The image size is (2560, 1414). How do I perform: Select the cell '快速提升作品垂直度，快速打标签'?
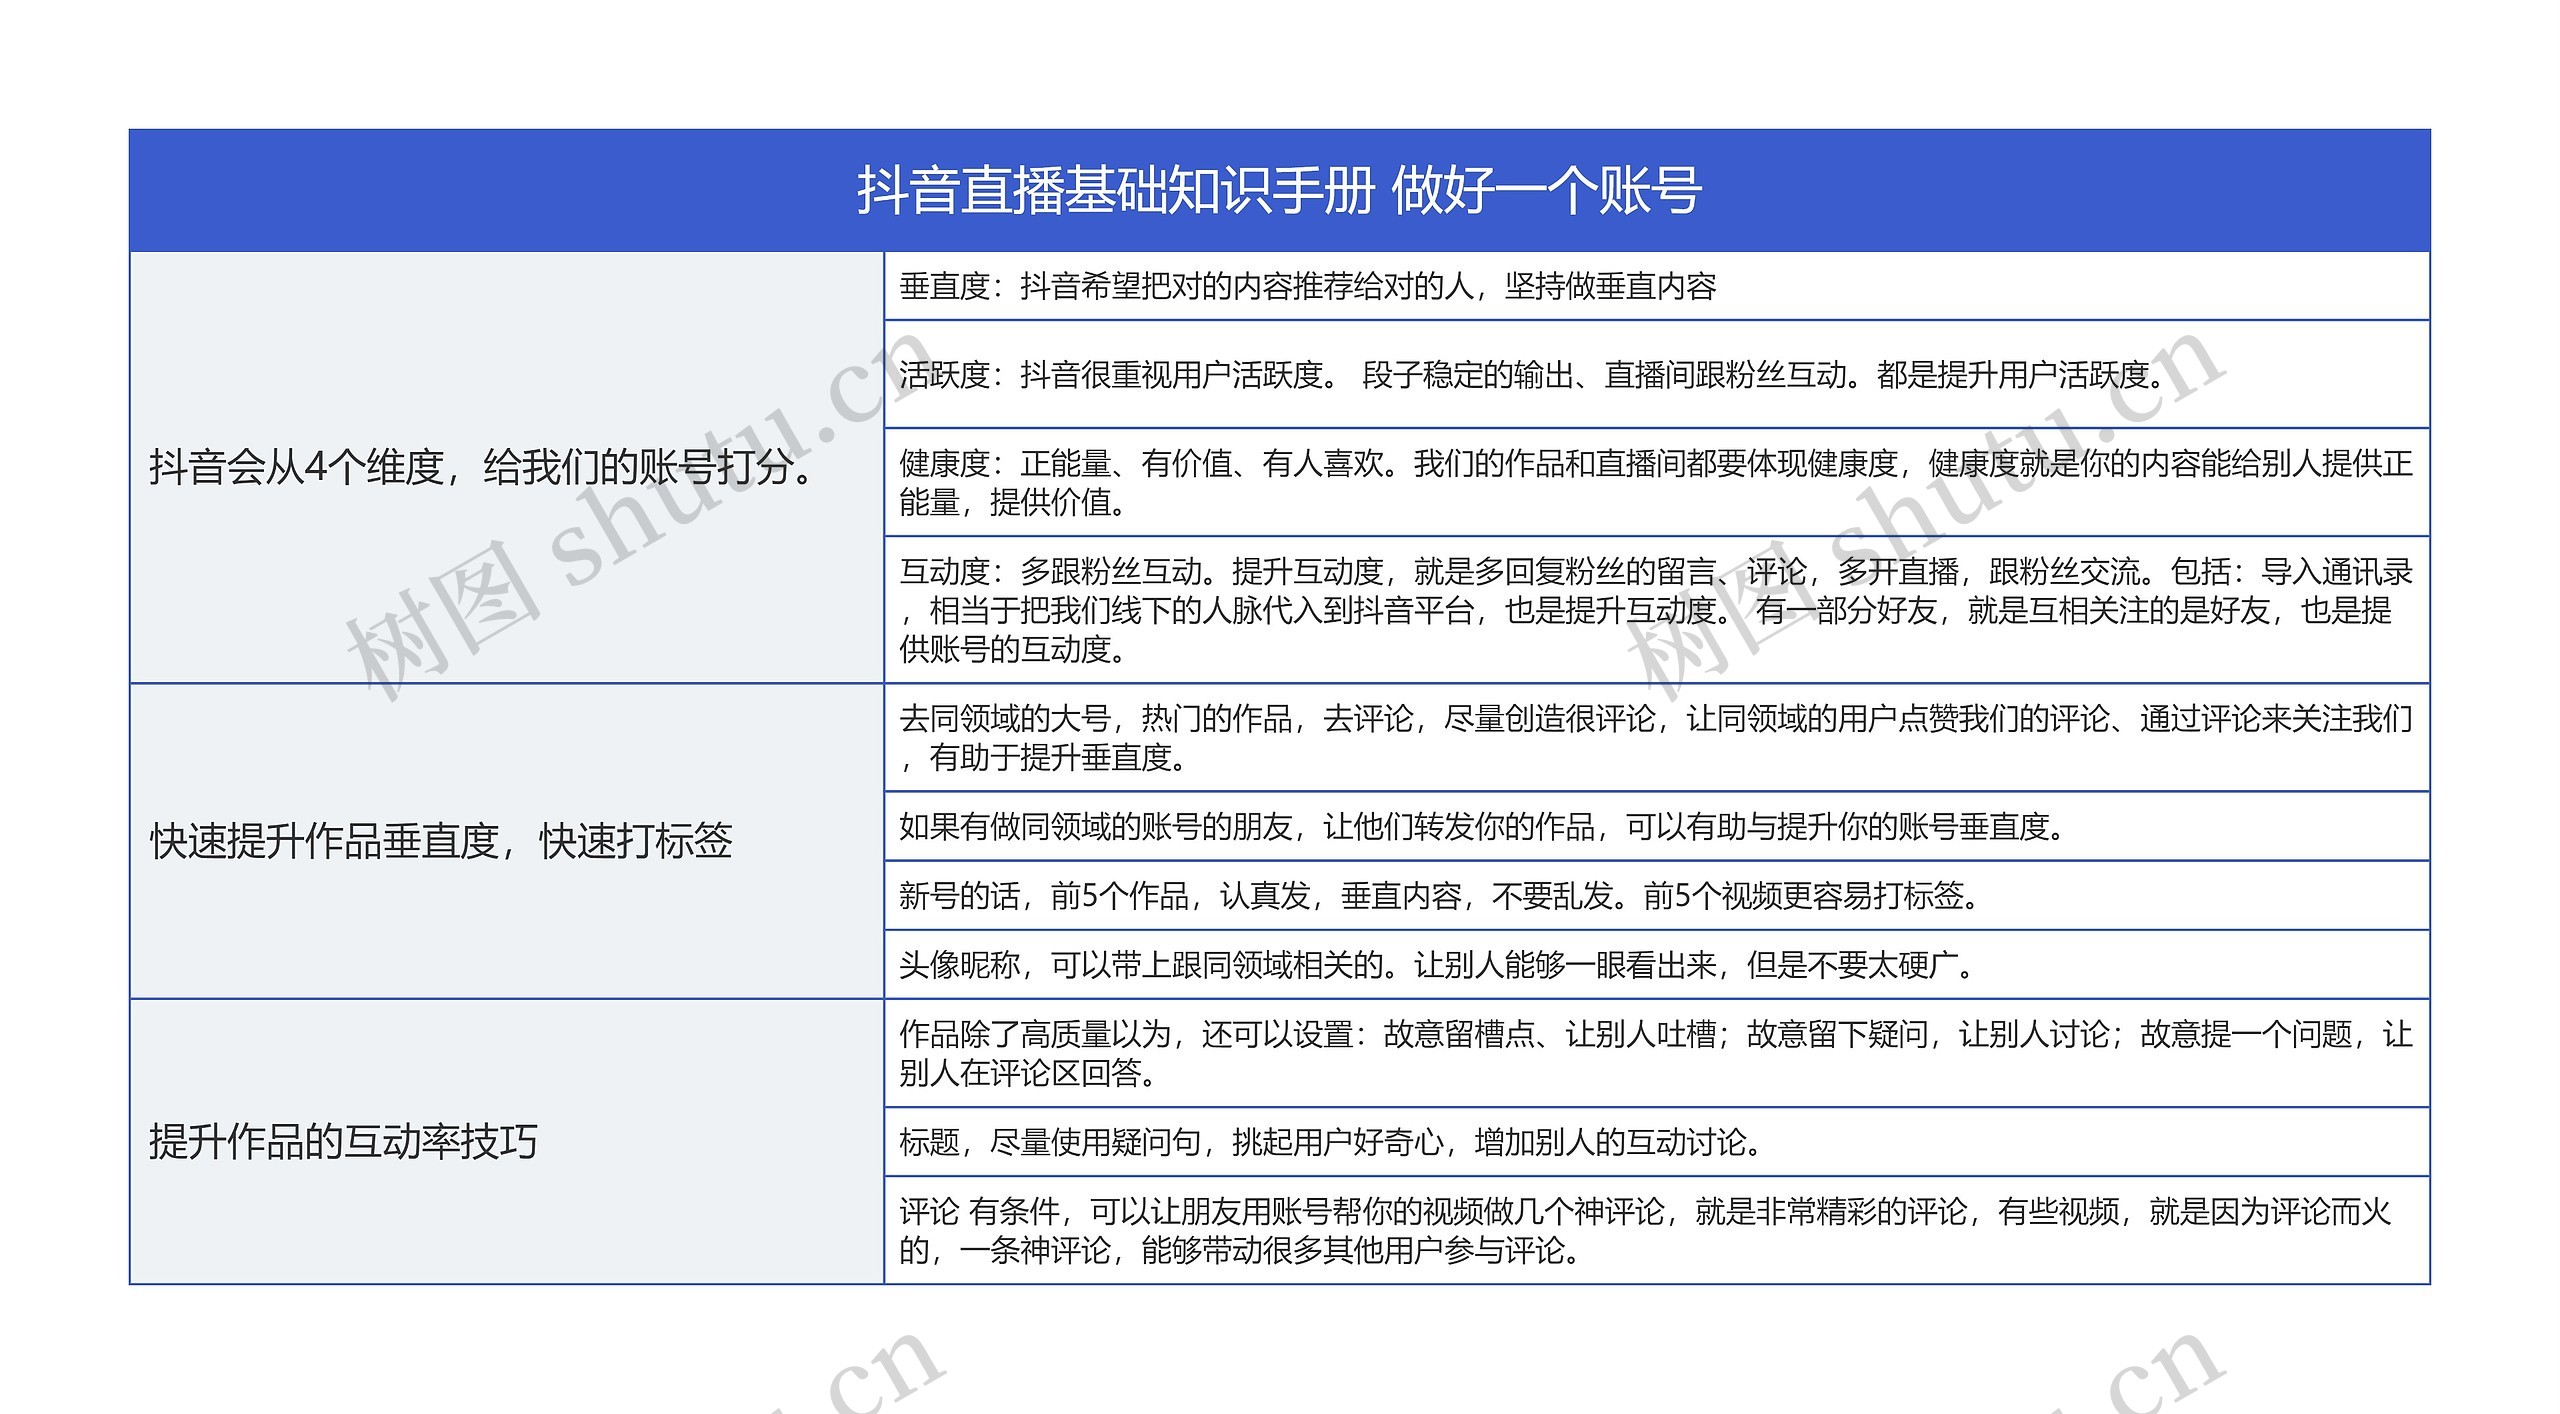[x=507, y=841]
